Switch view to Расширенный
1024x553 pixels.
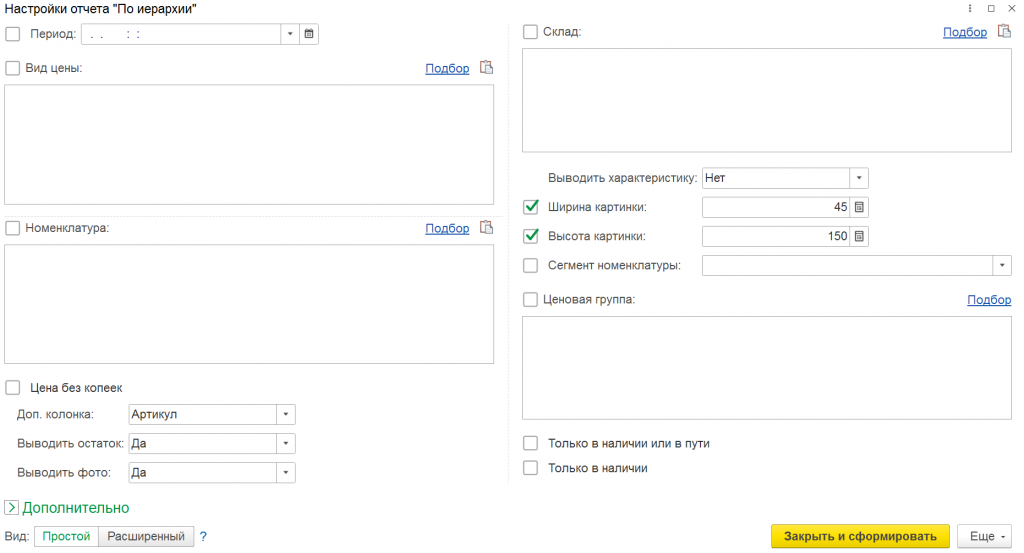[x=146, y=537]
